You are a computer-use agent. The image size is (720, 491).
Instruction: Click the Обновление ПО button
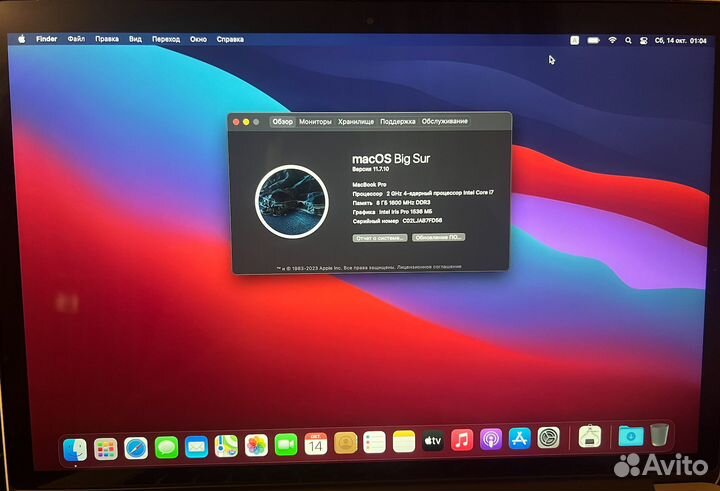(x=439, y=237)
